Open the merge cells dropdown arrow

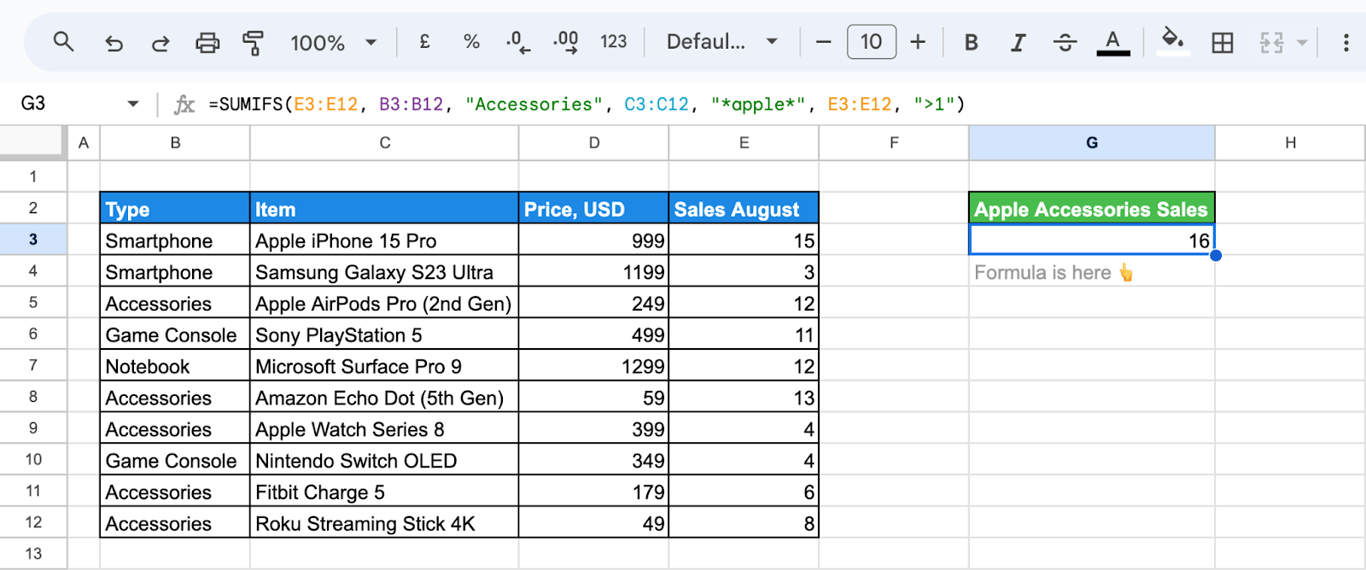tap(1301, 42)
